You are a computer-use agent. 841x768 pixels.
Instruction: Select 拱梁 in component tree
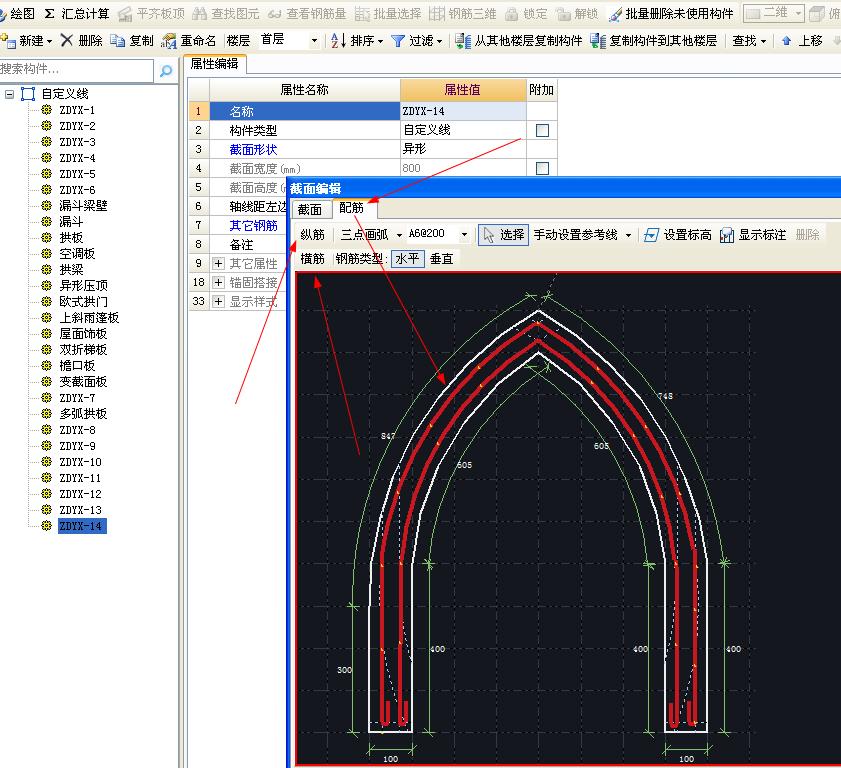71,269
